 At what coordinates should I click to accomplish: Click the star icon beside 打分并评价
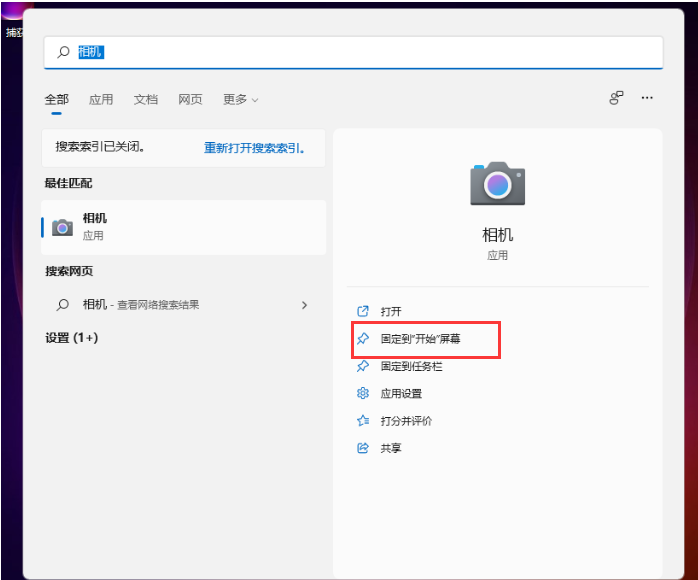[363, 421]
